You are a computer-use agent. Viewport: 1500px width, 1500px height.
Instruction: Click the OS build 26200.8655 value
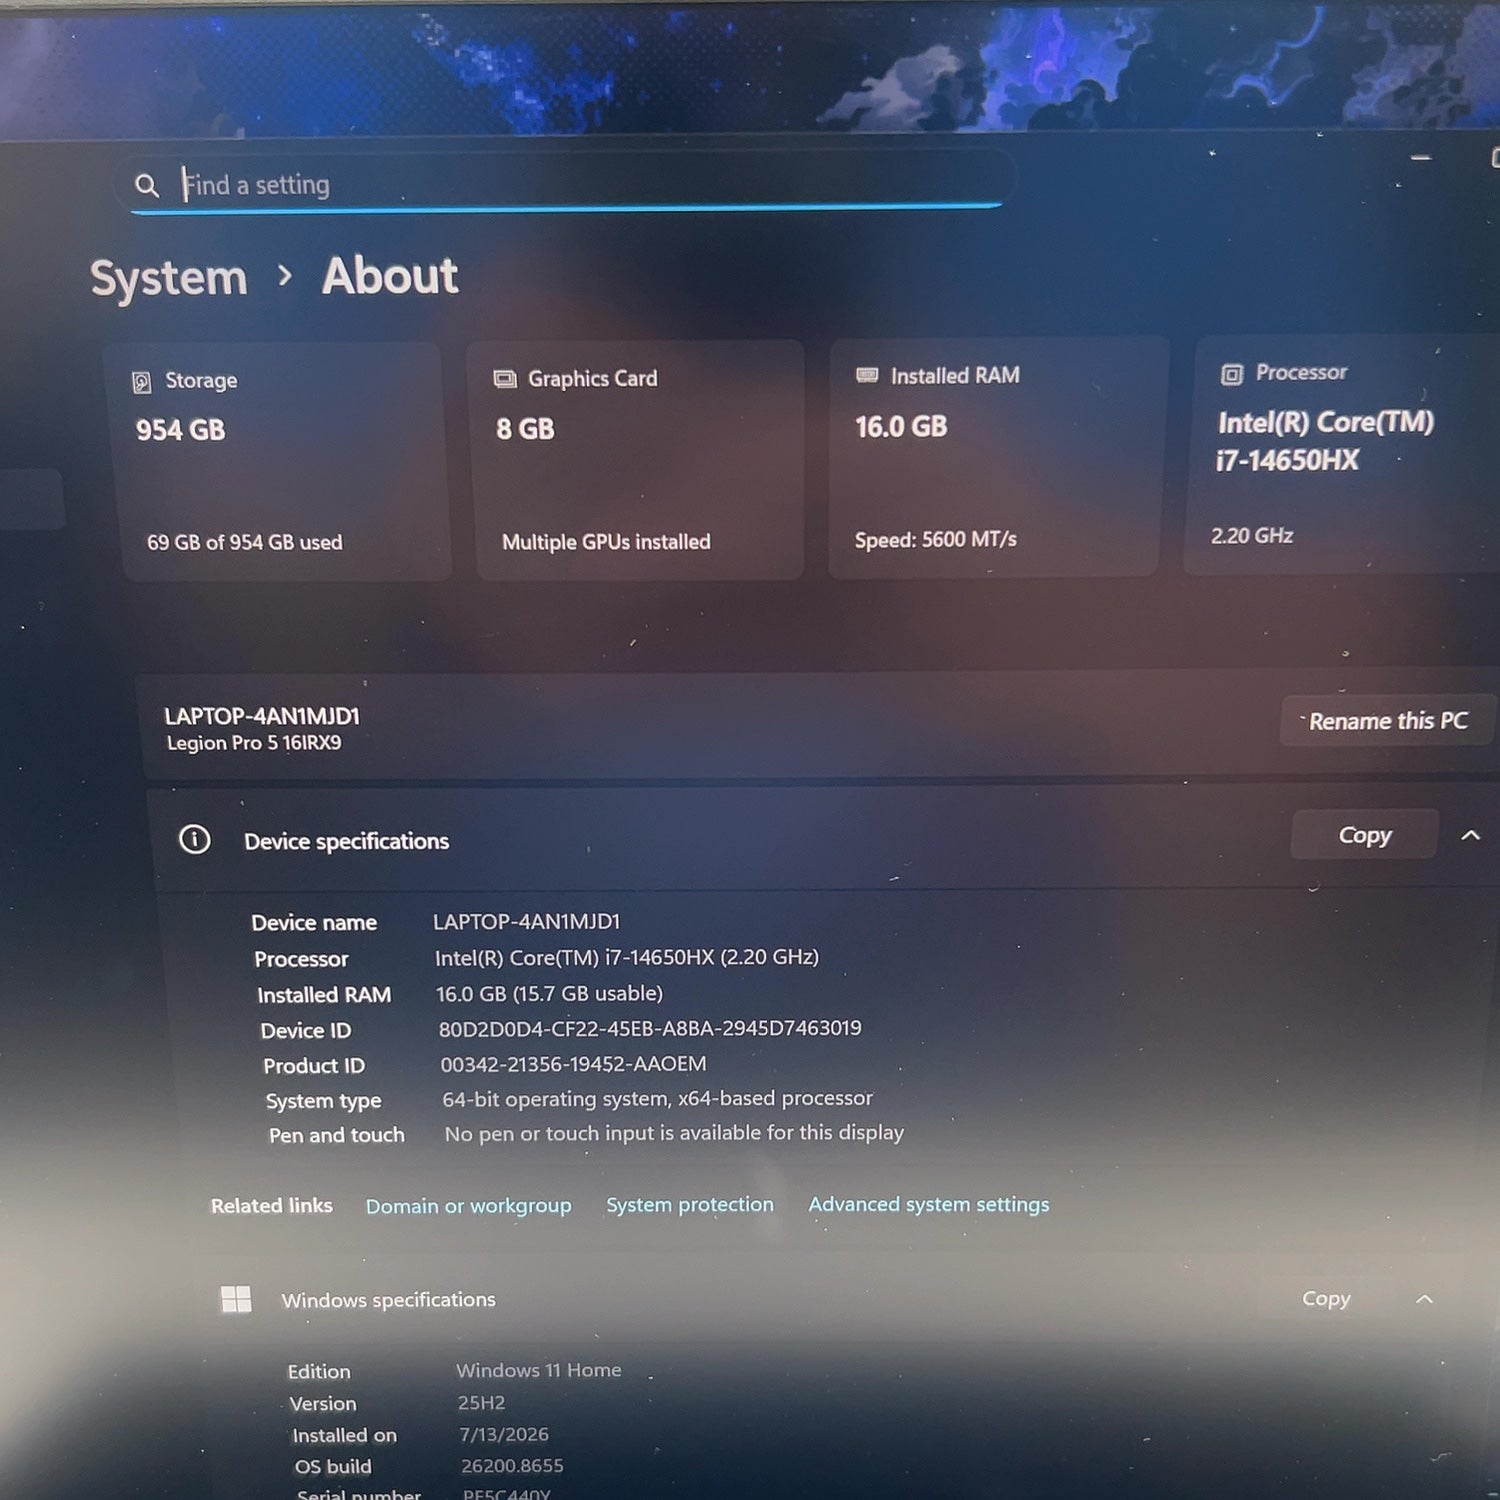click(512, 1466)
